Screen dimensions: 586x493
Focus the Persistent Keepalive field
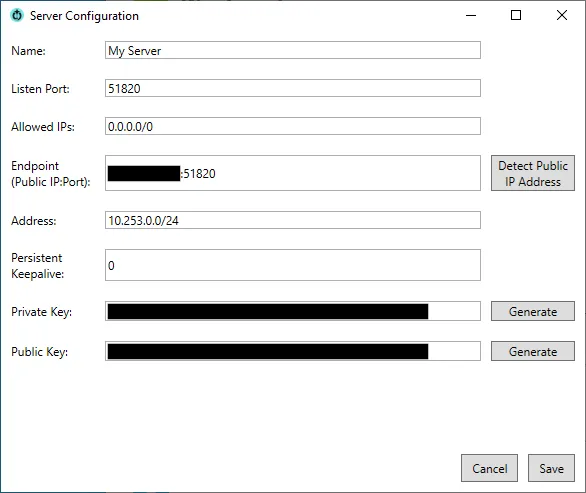[293, 265]
